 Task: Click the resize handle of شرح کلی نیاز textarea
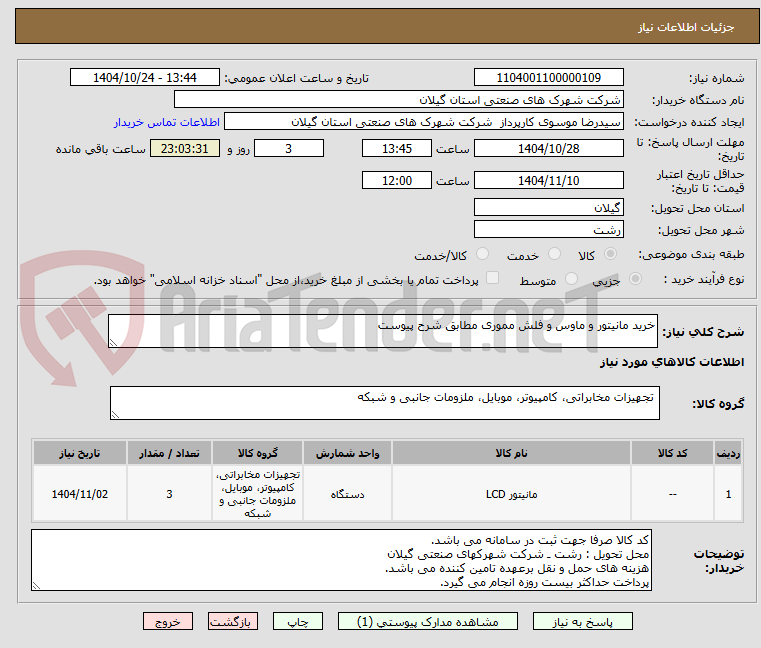click(x=113, y=343)
